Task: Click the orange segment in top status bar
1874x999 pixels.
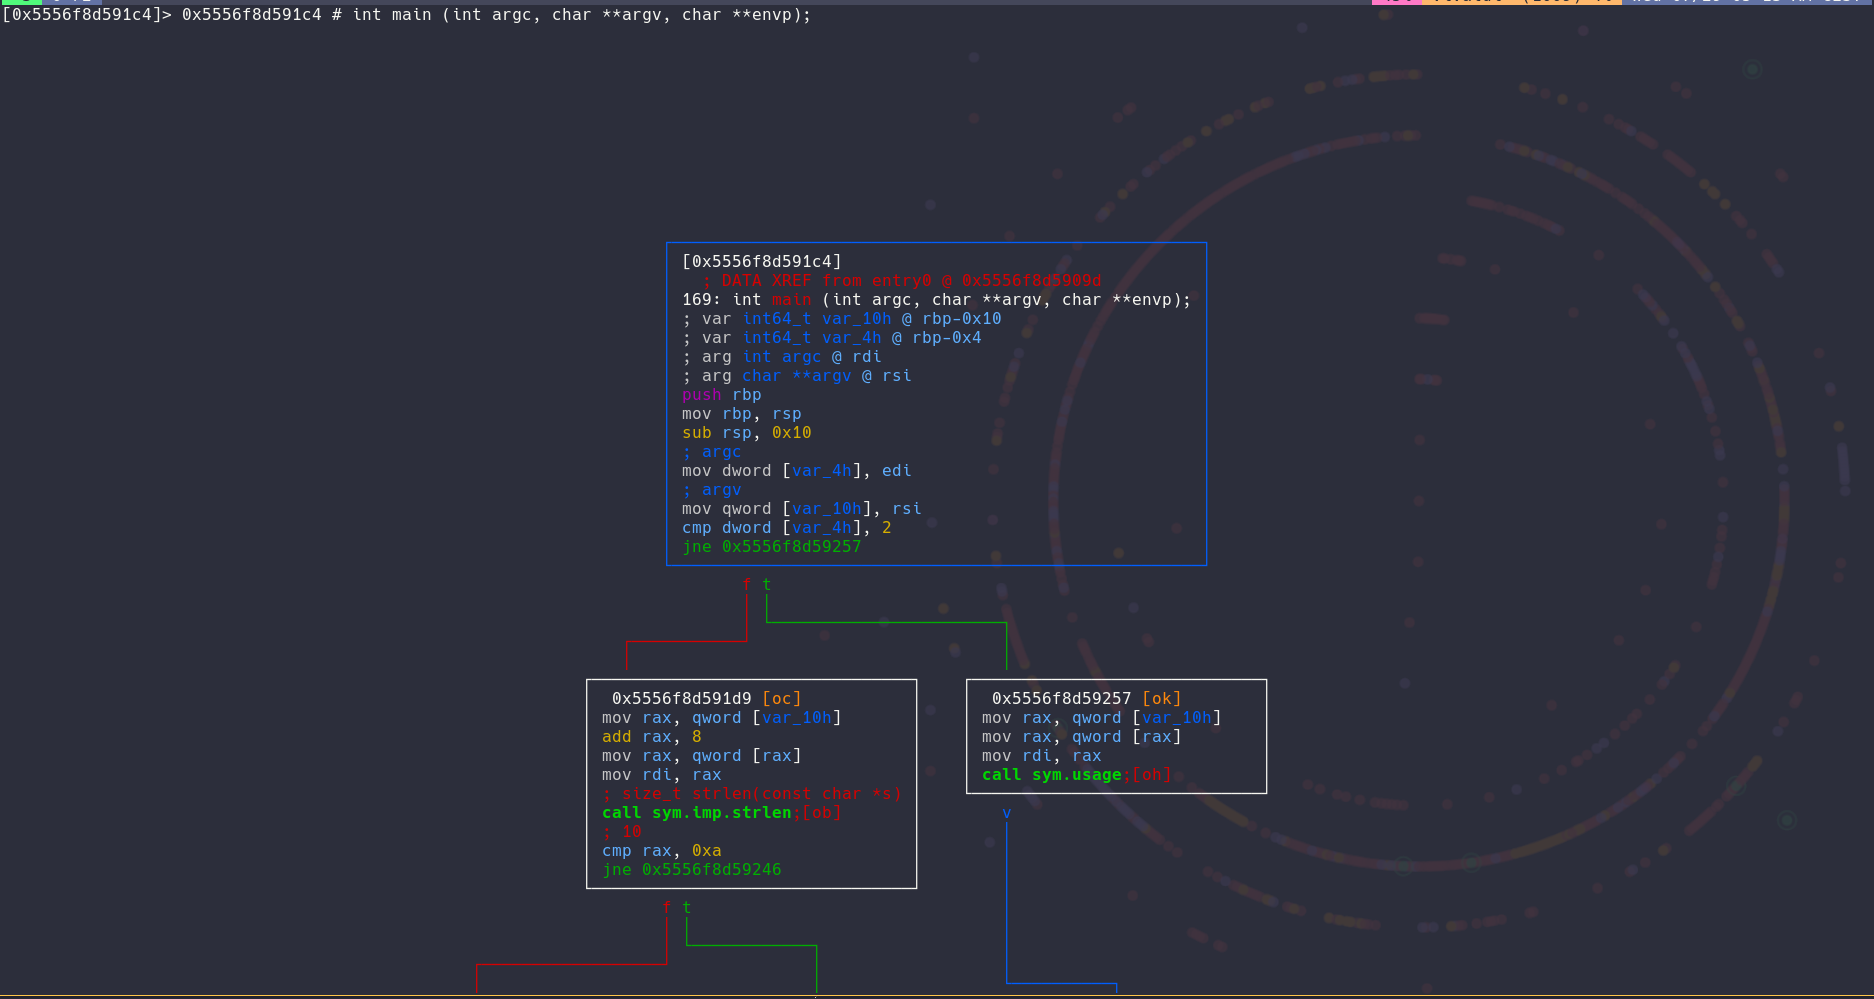Action: [x=1520, y=2]
